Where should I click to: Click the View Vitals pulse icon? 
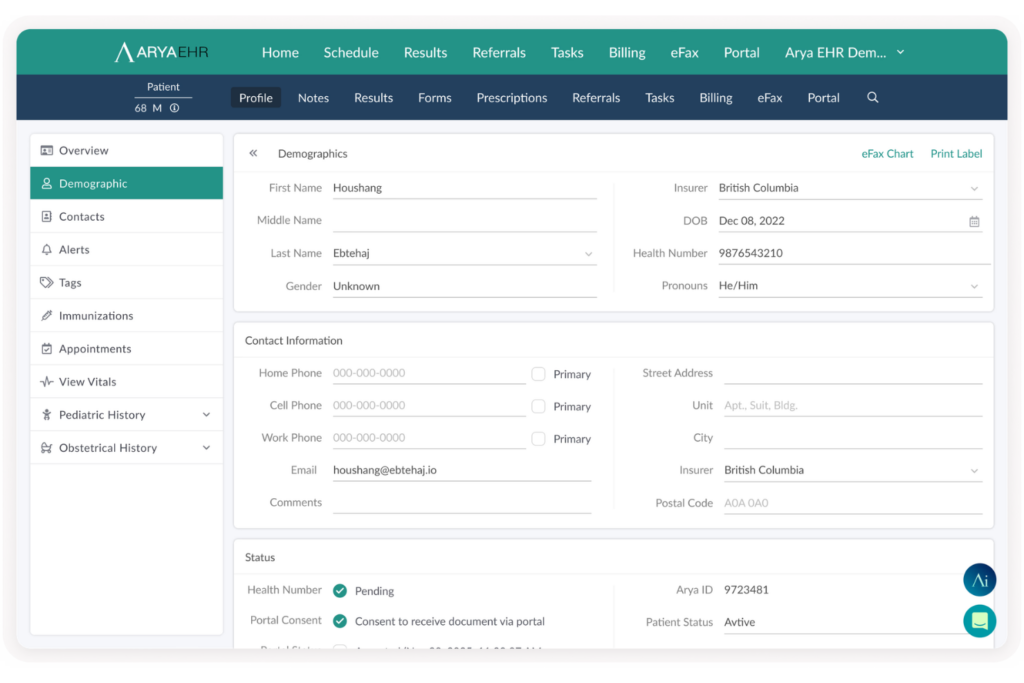click(x=46, y=381)
